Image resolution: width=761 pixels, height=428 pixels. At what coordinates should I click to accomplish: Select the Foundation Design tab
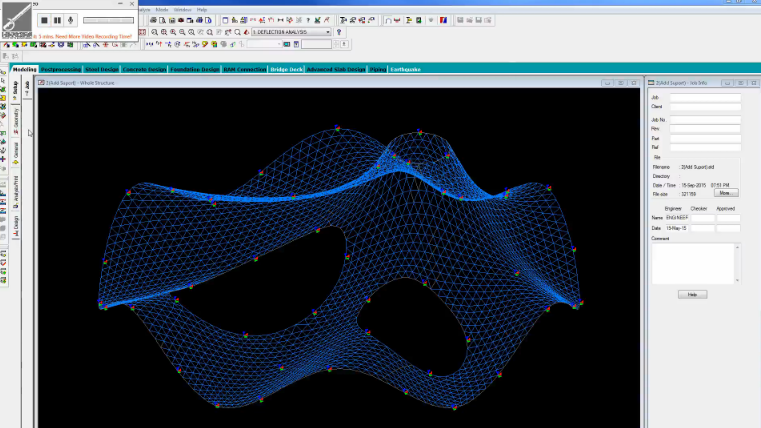[194, 69]
